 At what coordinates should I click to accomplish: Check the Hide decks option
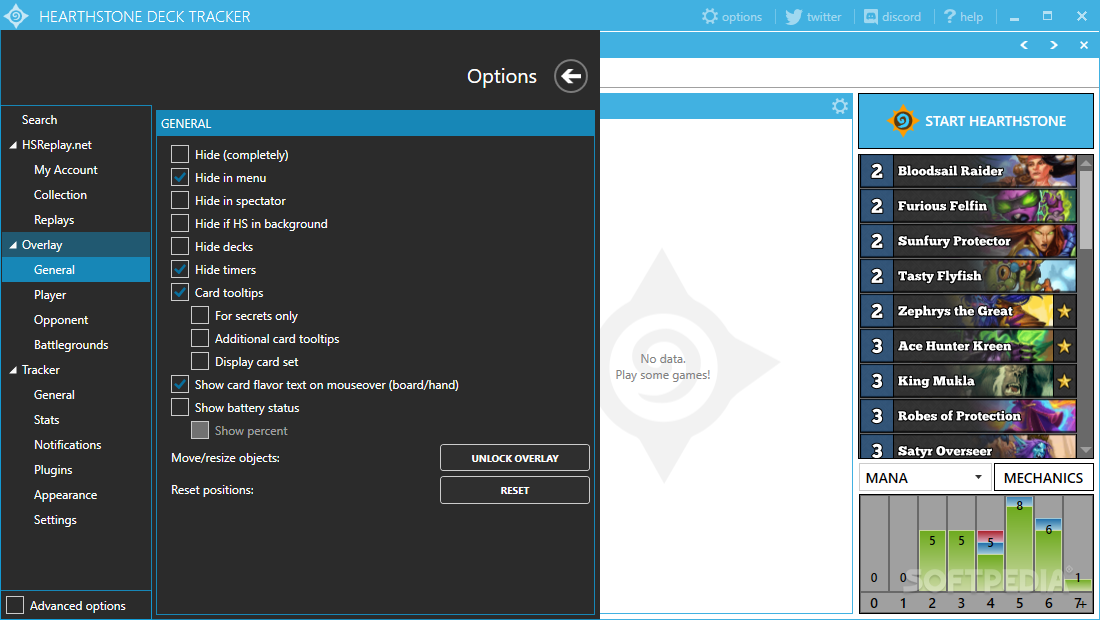tap(180, 246)
